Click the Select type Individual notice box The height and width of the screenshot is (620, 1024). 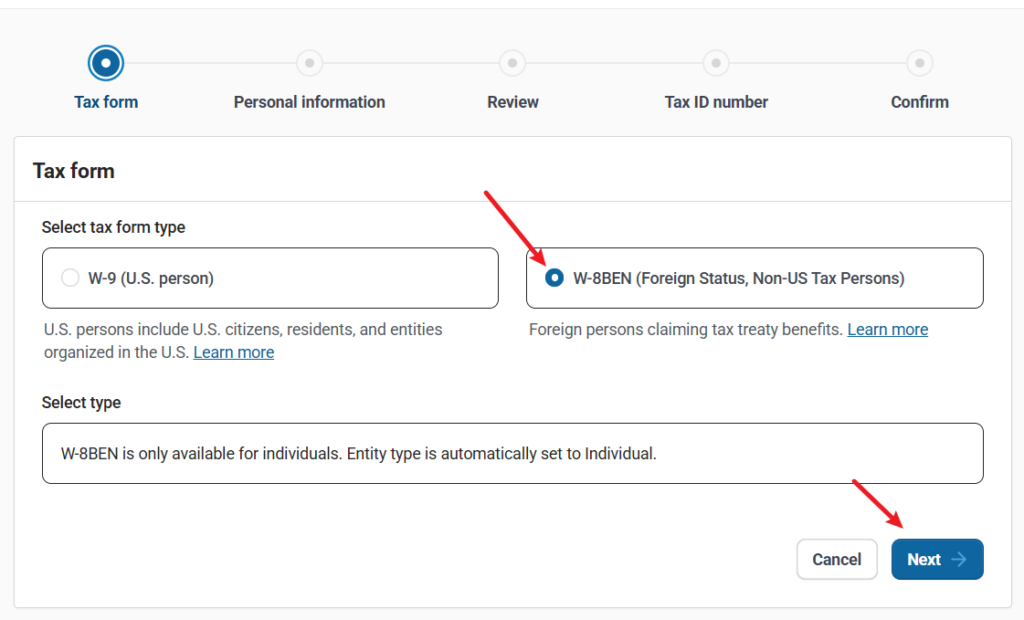pos(512,453)
